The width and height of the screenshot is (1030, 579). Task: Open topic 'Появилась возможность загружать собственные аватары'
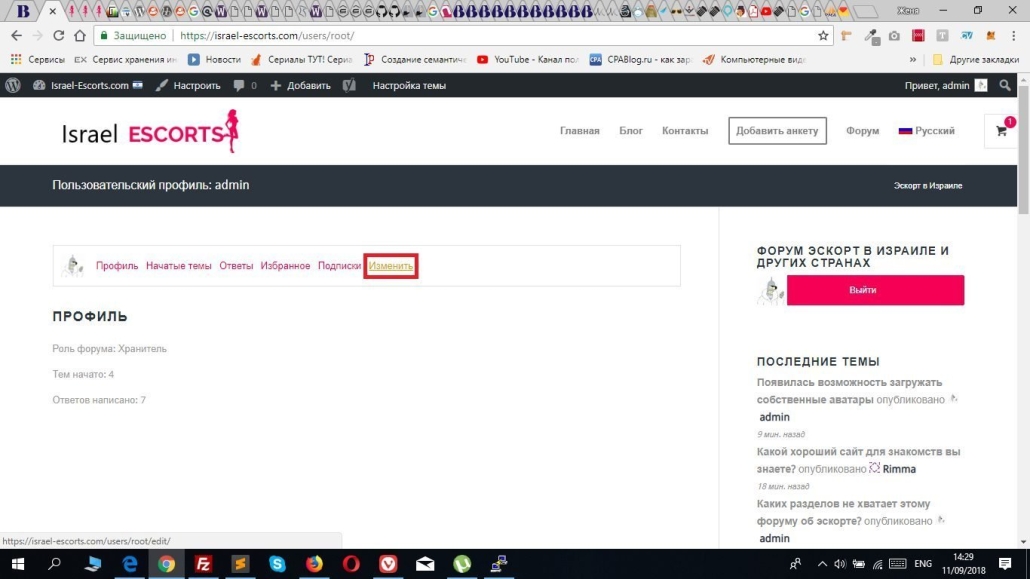tap(849, 391)
